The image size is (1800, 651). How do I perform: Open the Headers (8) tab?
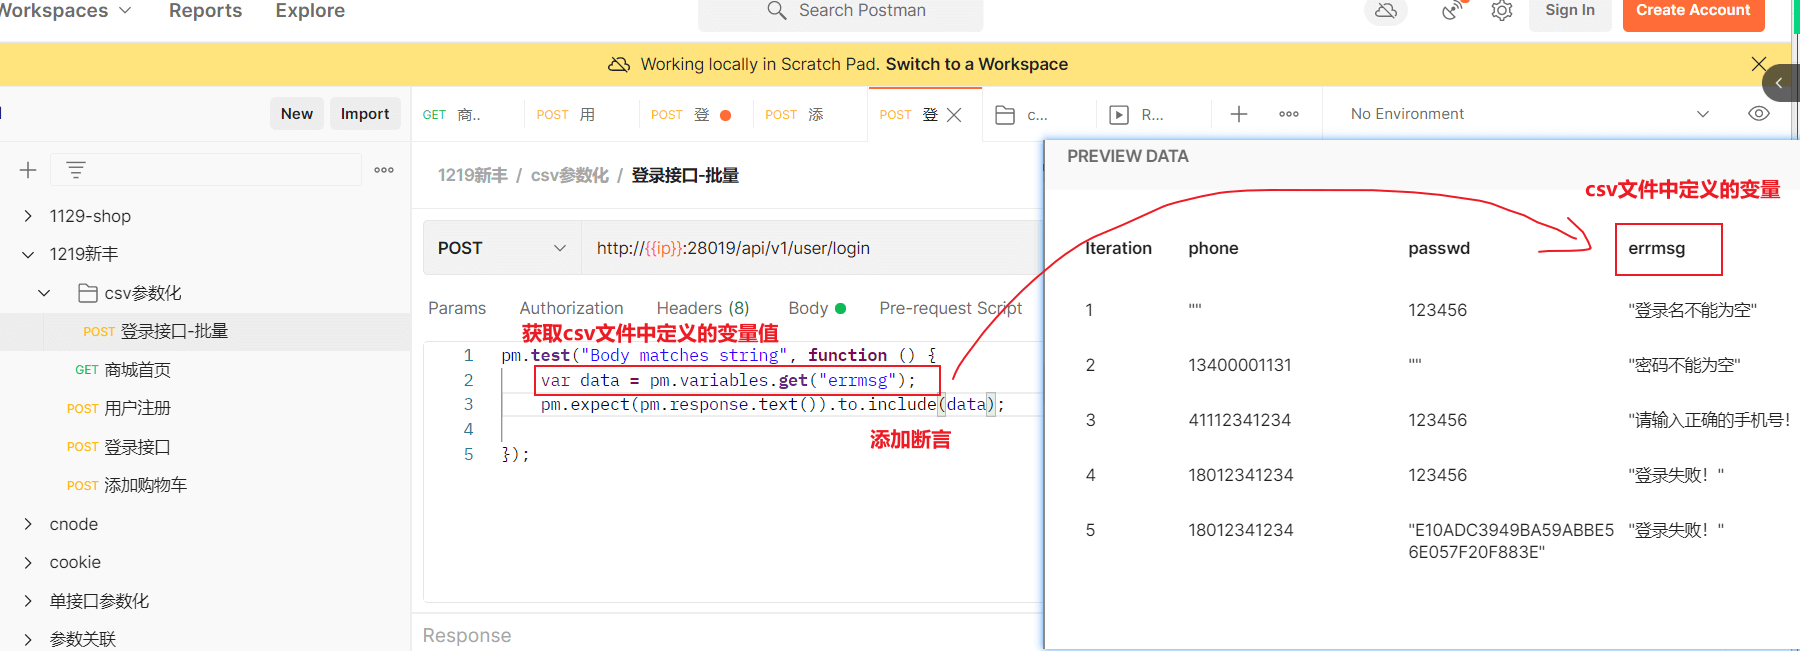tap(703, 308)
